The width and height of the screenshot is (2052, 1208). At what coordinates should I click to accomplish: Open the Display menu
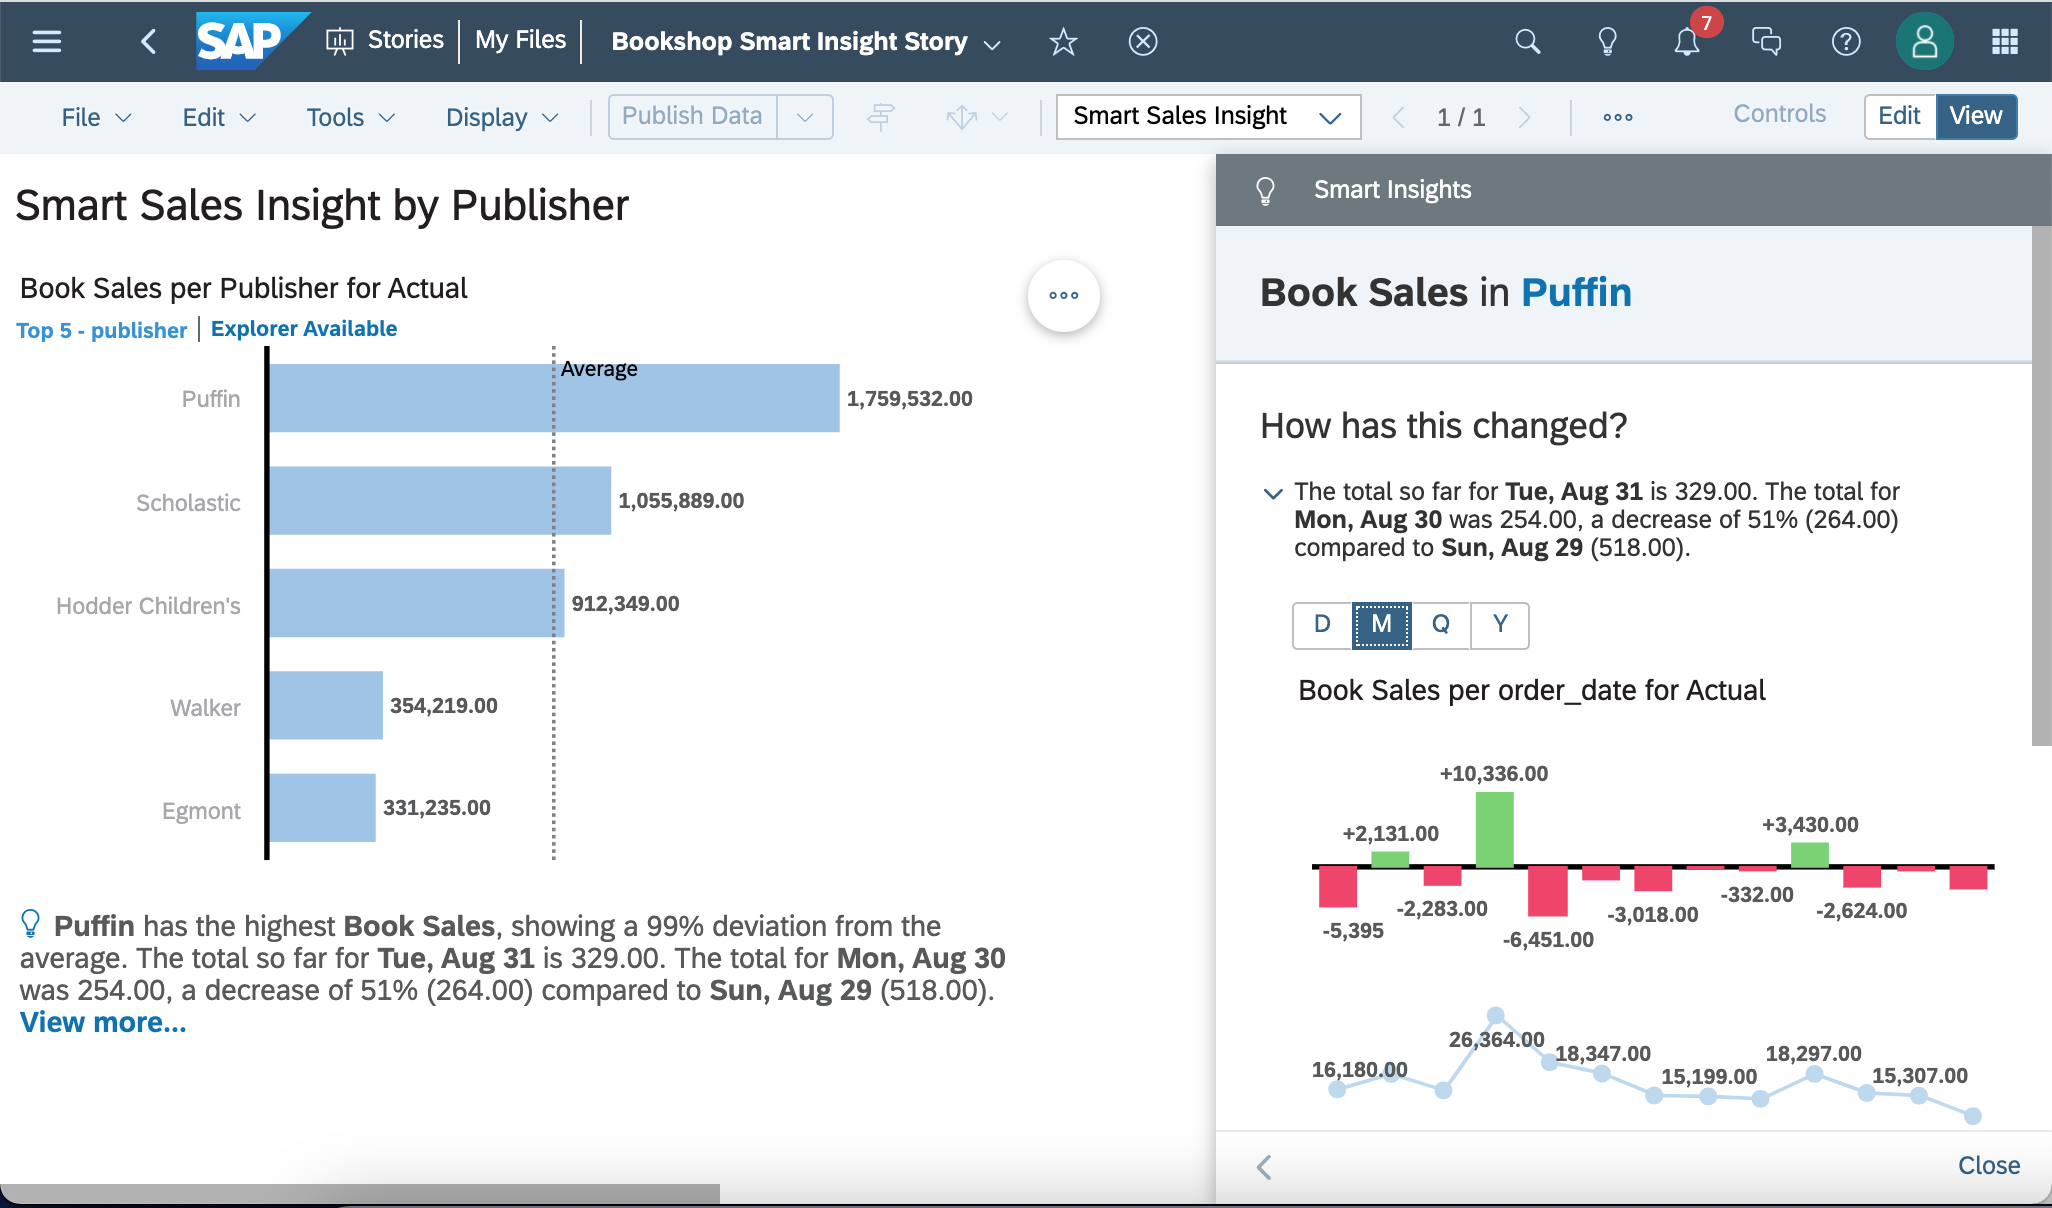(x=500, y=117)
